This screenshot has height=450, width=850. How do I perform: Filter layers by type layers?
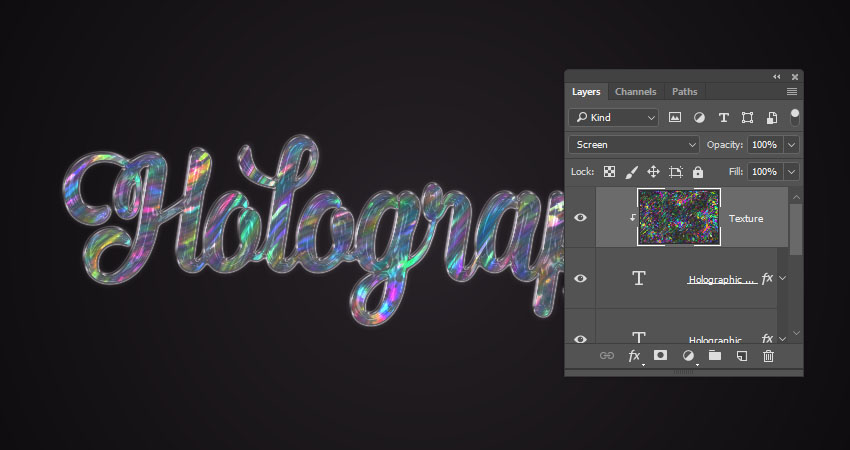(723, 118)
